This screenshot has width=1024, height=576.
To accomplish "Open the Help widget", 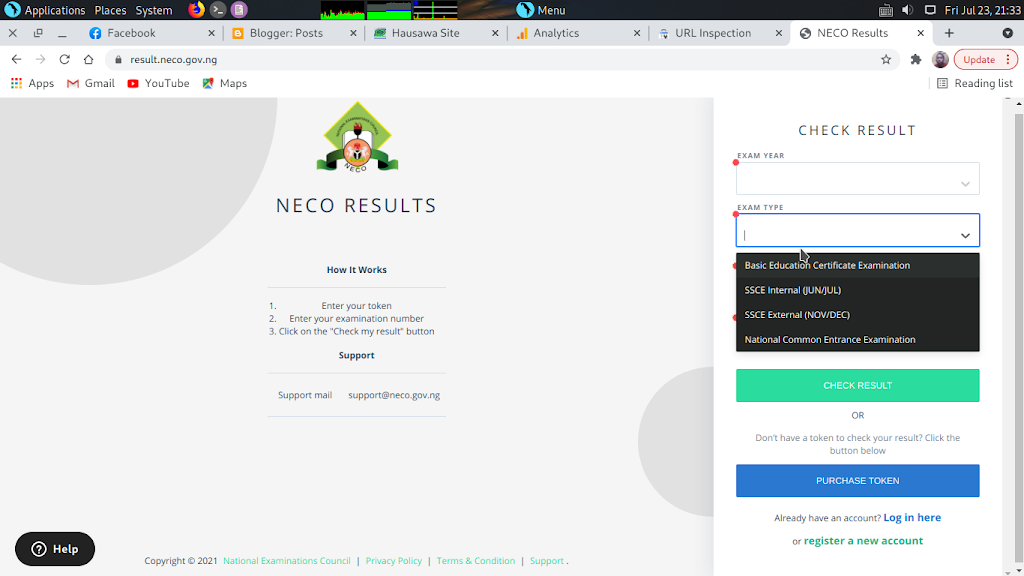I will pos(55,549).
